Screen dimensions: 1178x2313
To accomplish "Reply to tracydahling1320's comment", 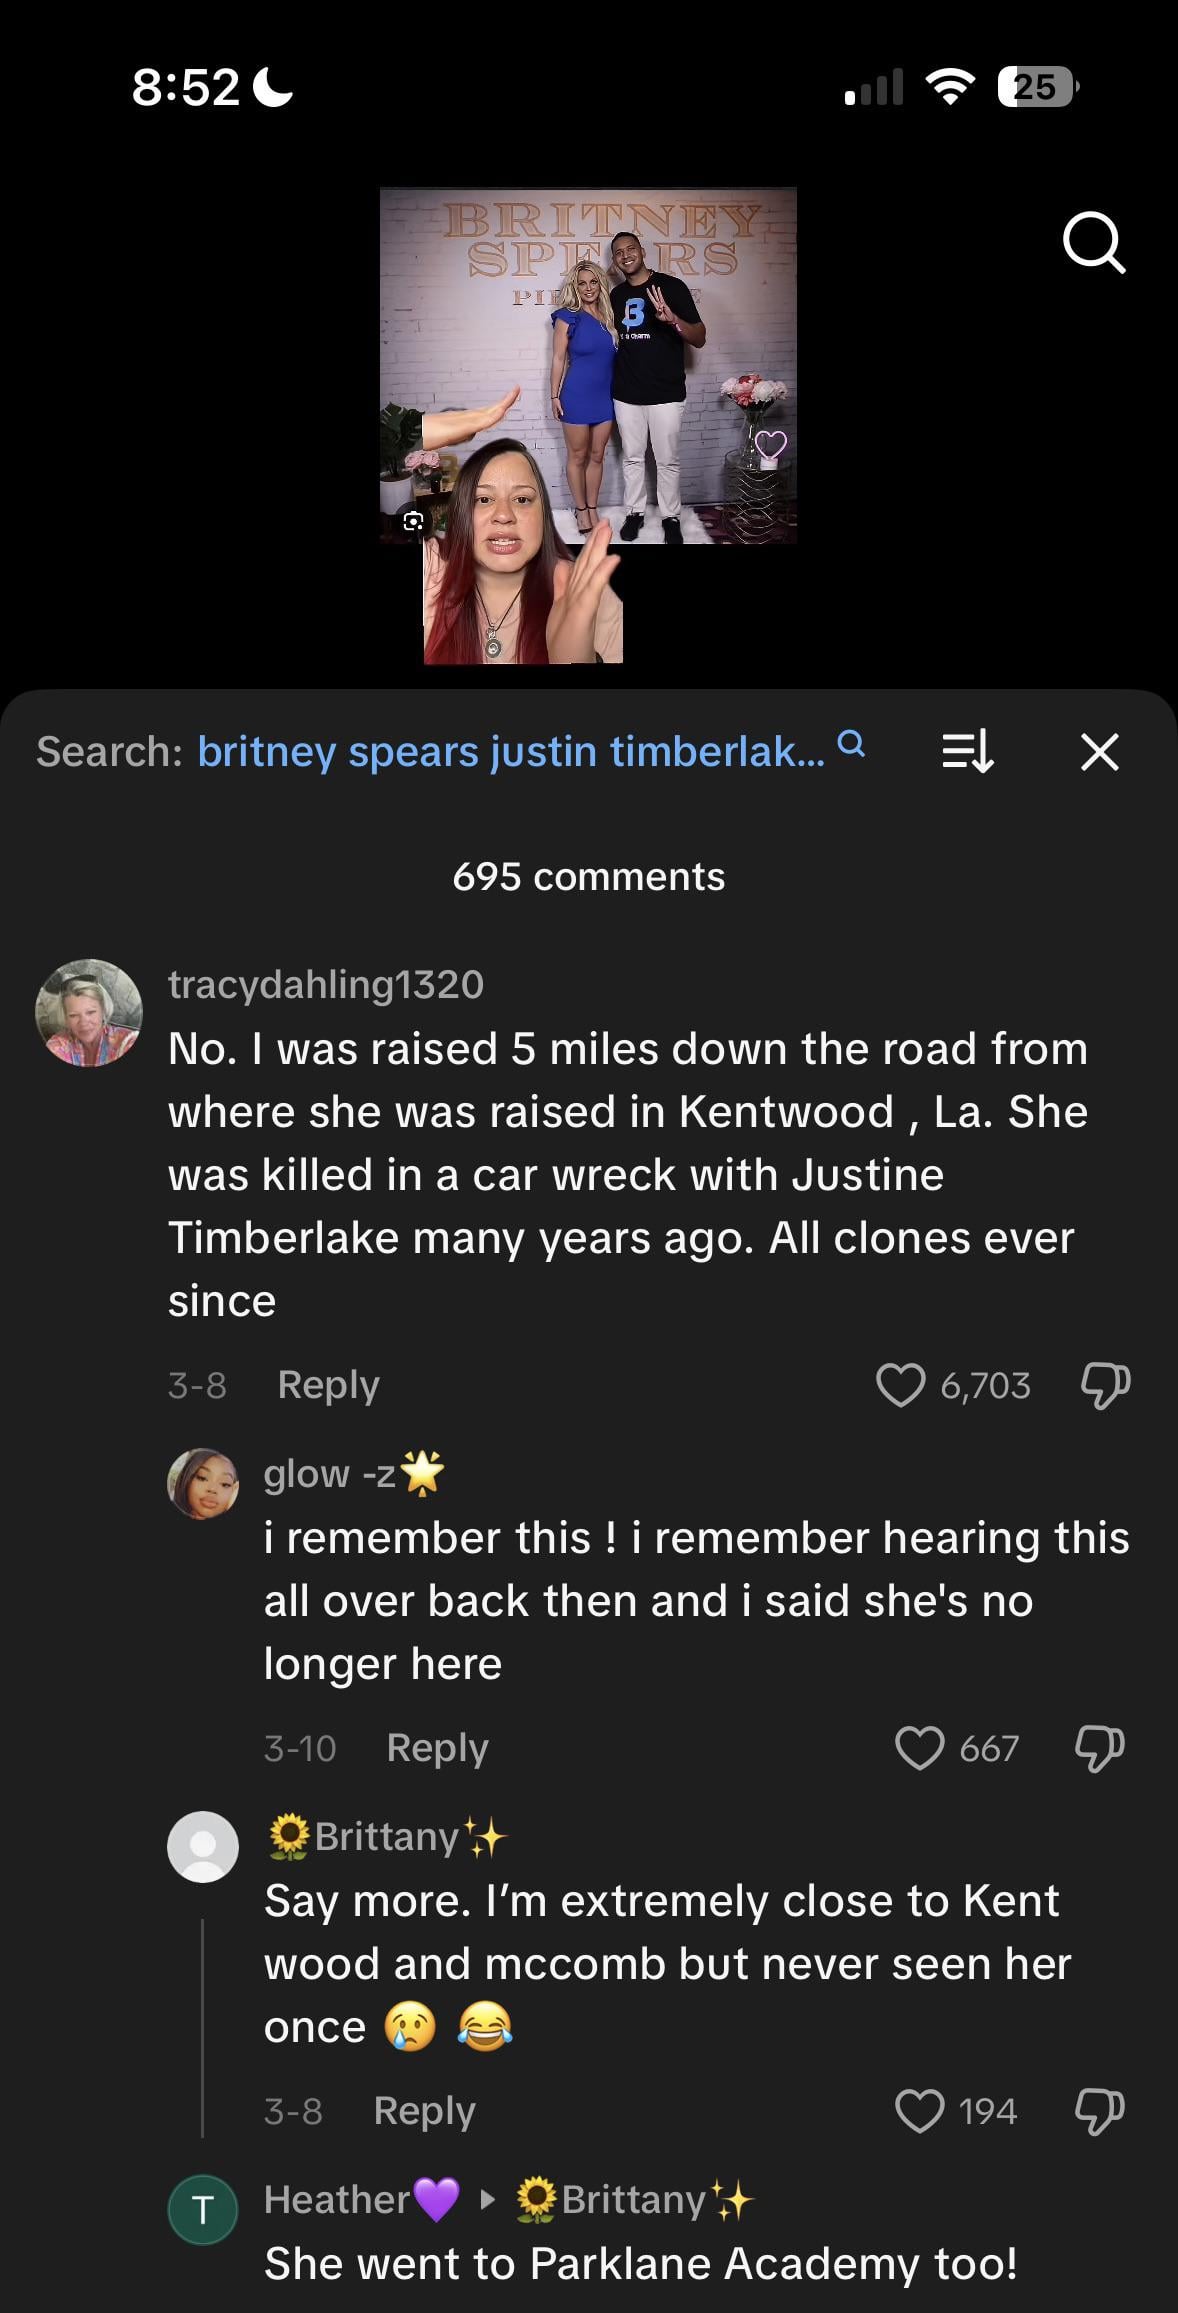I will 328,1385.
